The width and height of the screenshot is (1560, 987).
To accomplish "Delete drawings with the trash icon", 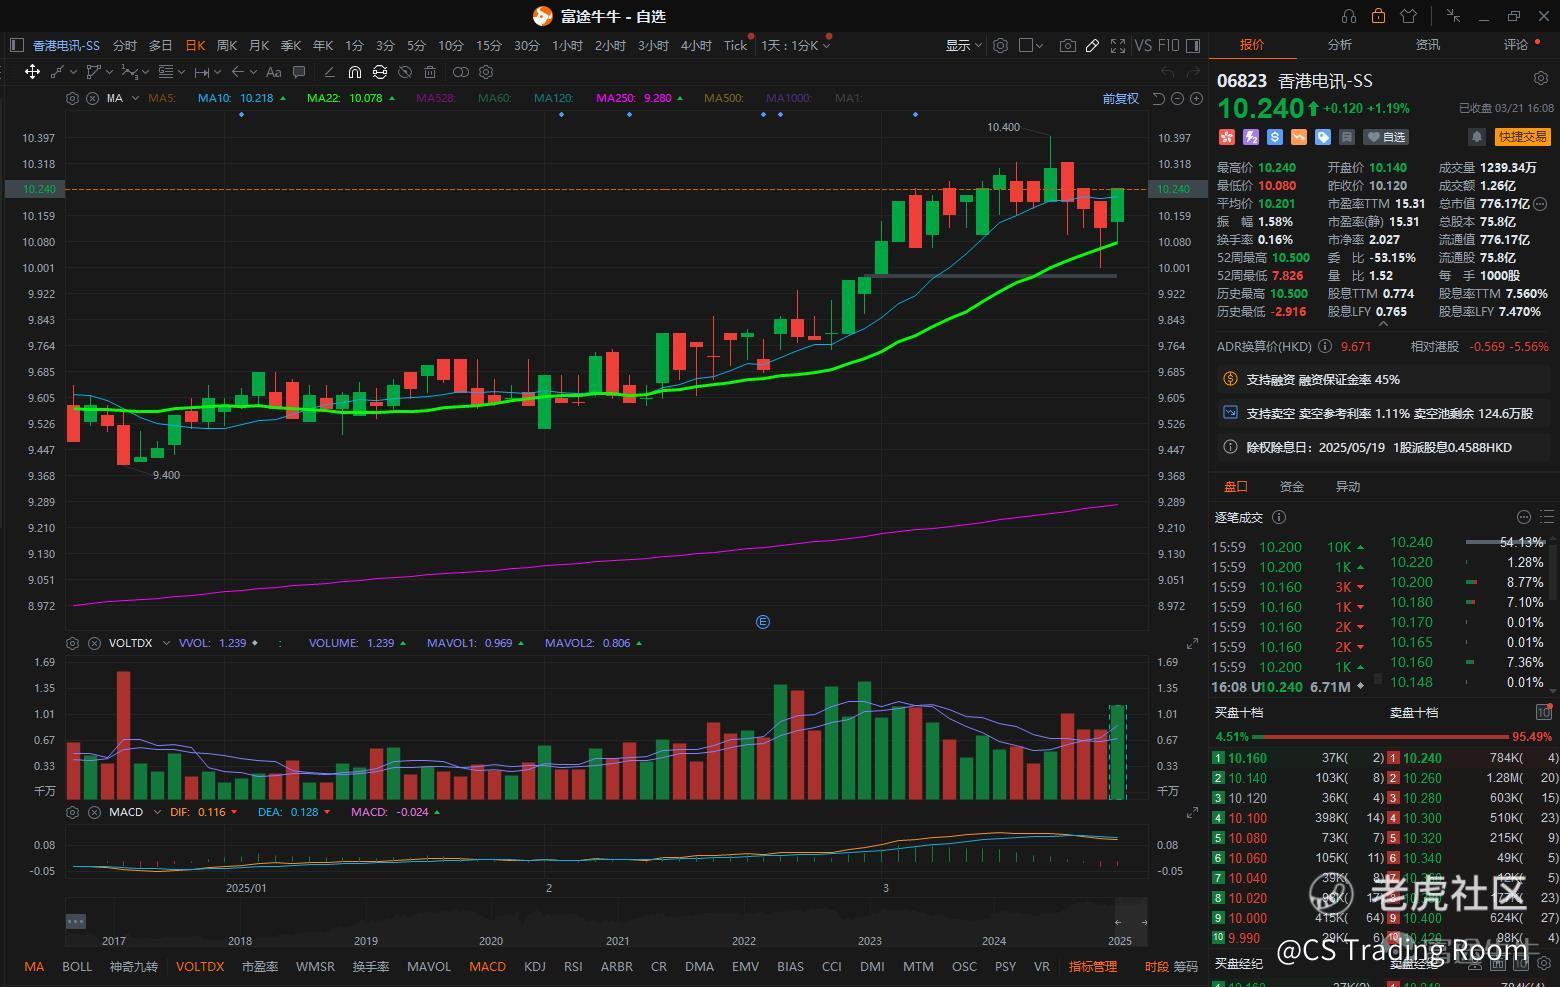I will click(x=430, y=72).
